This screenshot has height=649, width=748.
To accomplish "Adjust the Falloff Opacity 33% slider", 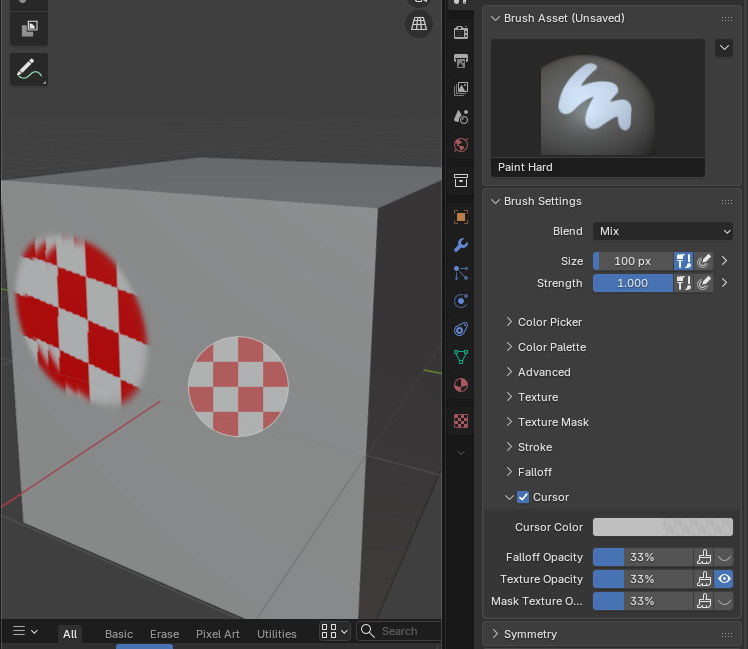I will [x=643, y=557].
